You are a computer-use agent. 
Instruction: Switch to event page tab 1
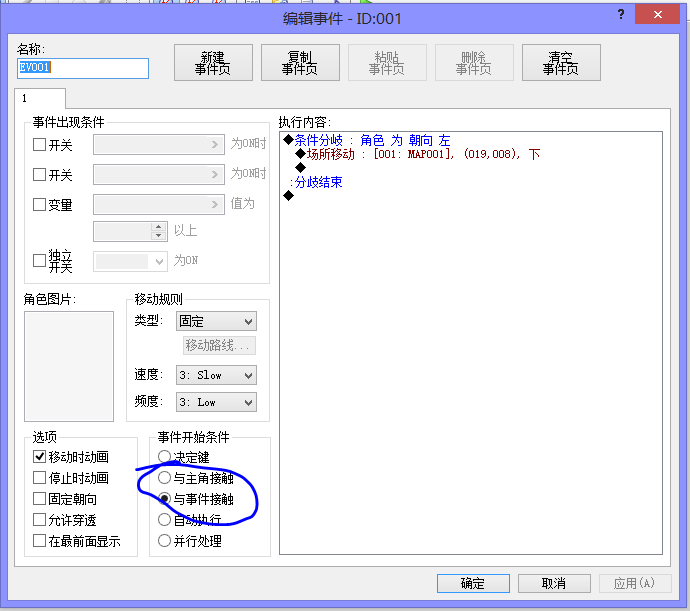click(x=40, y=98)
